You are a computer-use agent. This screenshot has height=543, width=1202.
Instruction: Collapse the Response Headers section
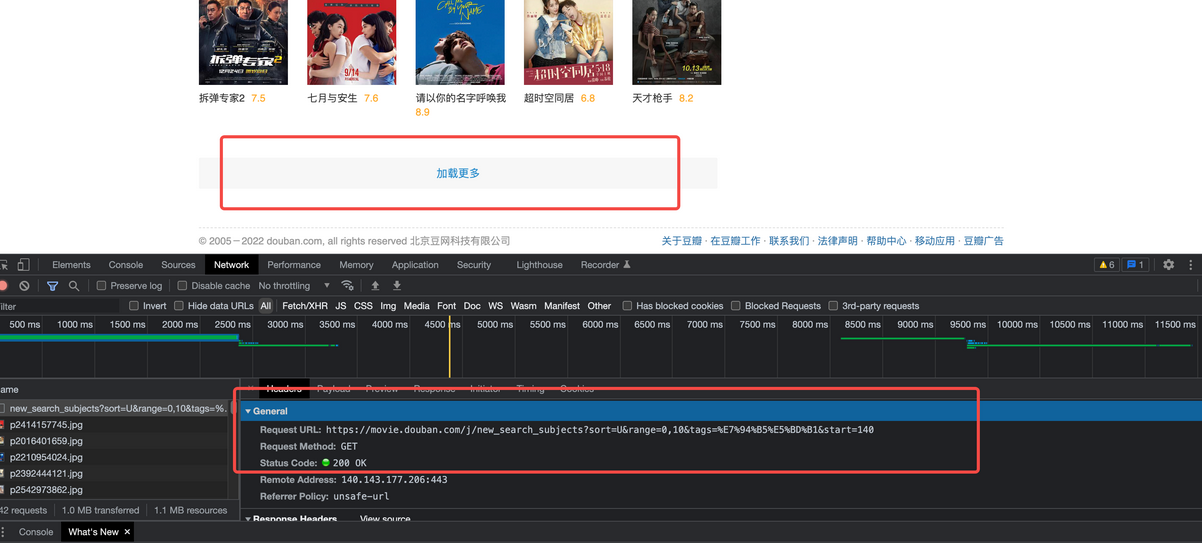[248, 519]
